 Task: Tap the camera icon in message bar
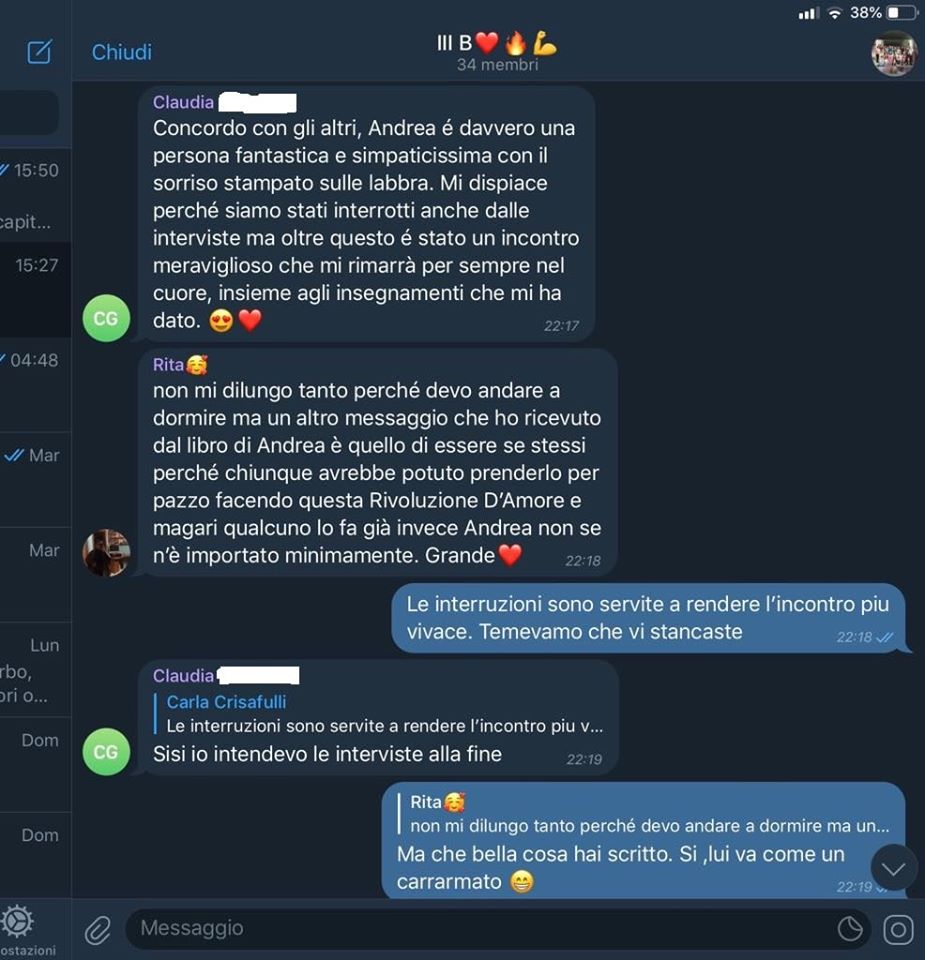[898, 929]
